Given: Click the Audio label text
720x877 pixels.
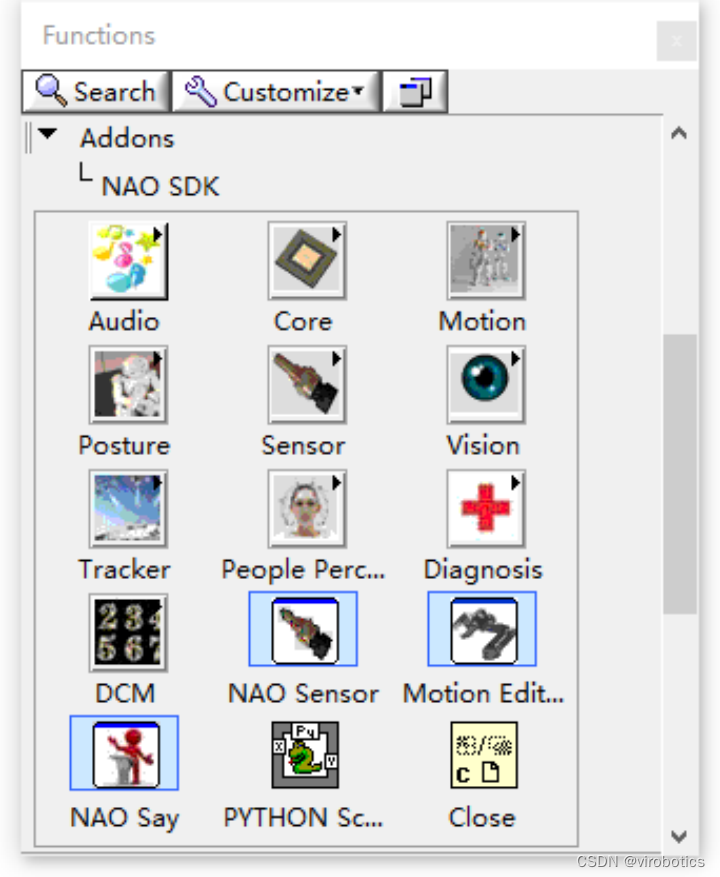Looking at the screenshot, I should coord(124,322).
